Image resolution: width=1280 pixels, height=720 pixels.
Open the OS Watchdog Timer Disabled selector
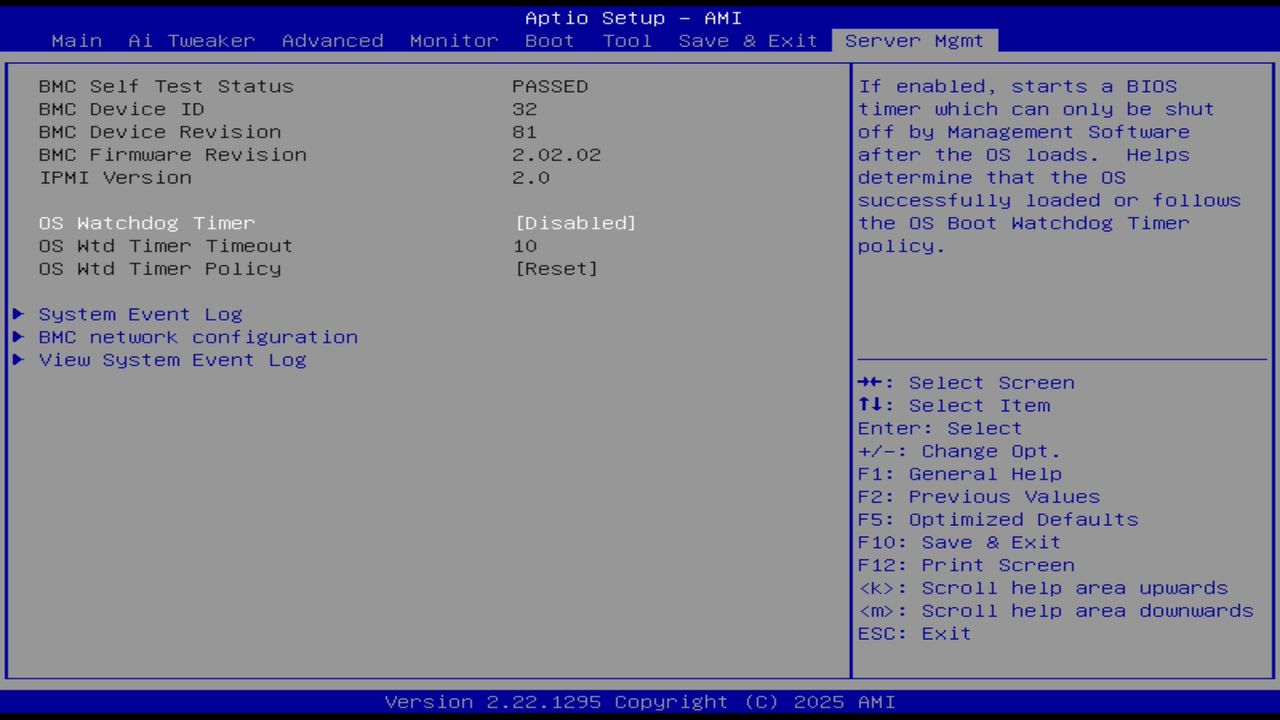click(x=576, y=222)
